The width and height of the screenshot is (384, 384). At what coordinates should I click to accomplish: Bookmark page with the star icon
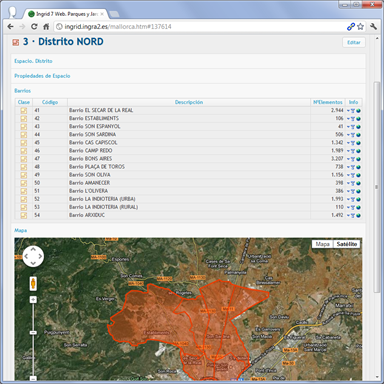pos(360,27)
